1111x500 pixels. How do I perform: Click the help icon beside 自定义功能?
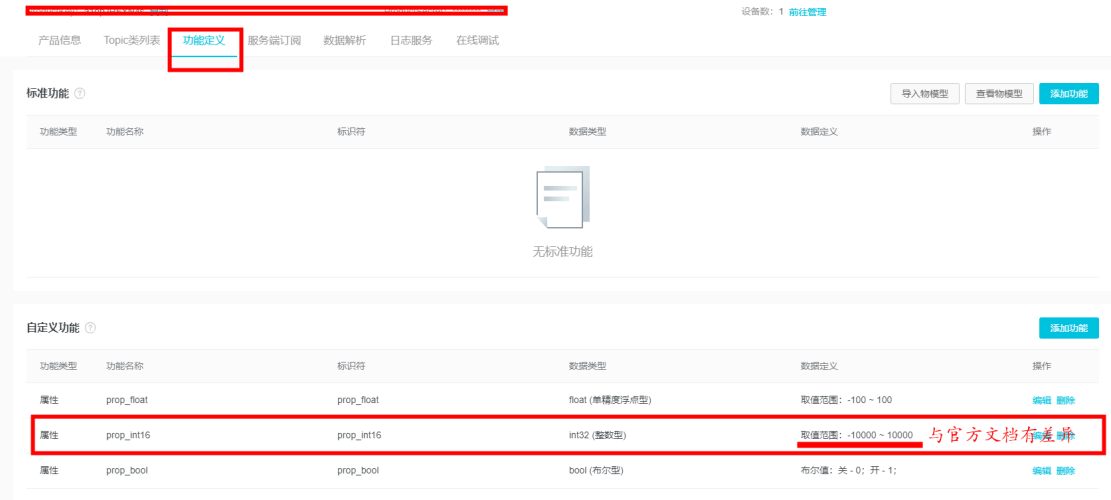[x=90, y=328]
